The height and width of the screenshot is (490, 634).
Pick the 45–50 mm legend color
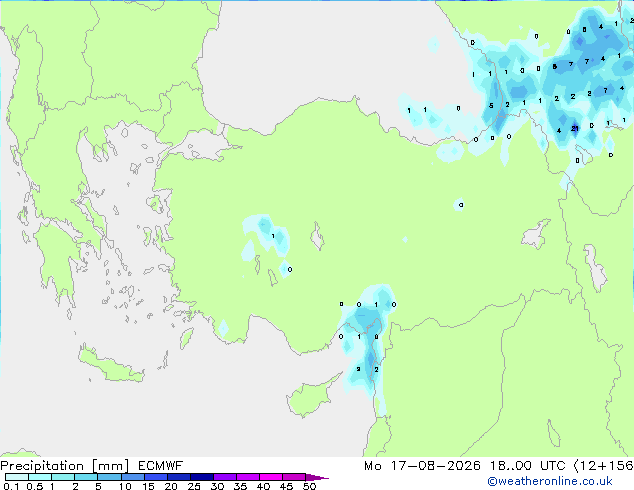tap(294, 477)
